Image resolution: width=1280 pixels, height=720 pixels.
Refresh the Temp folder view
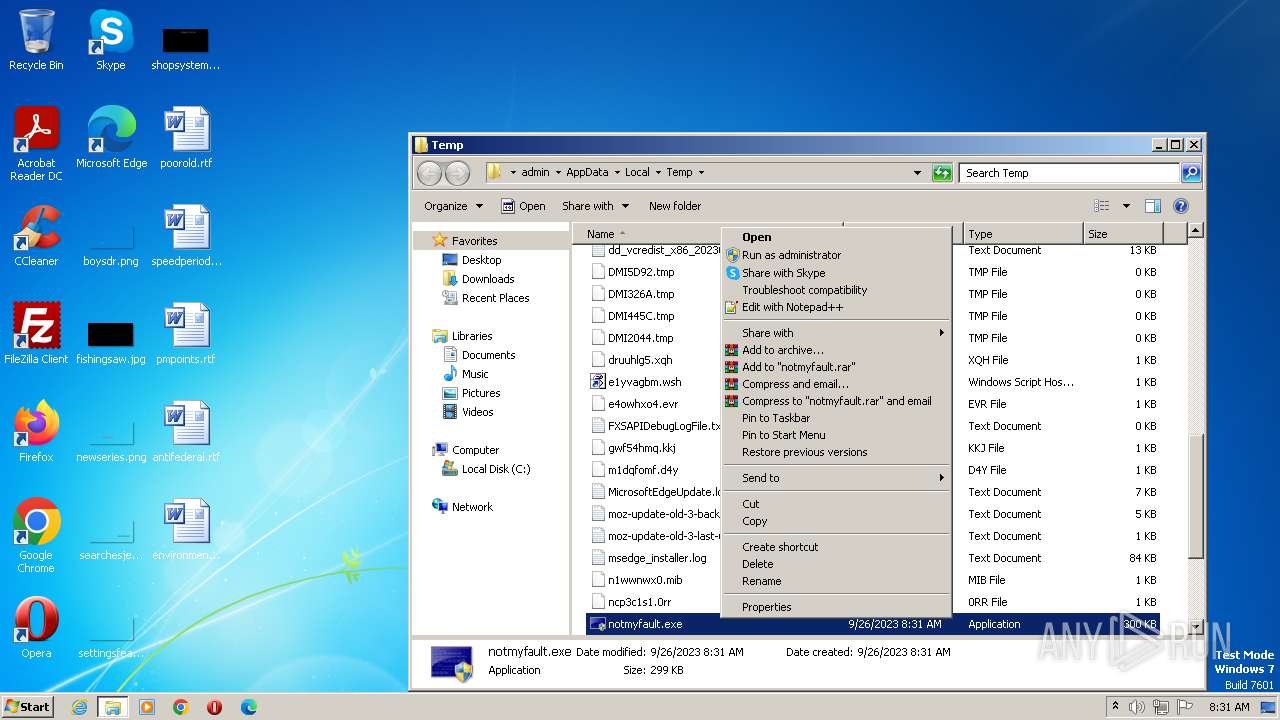941,173
